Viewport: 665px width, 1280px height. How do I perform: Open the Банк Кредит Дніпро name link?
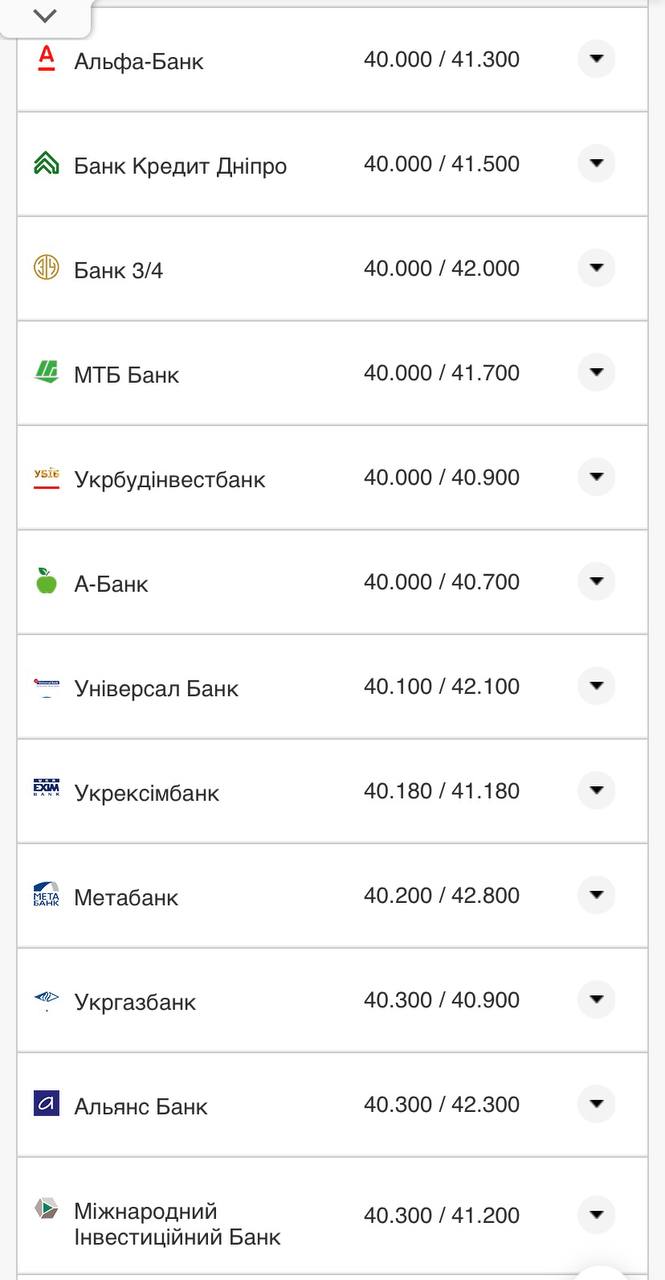[180, 166]
